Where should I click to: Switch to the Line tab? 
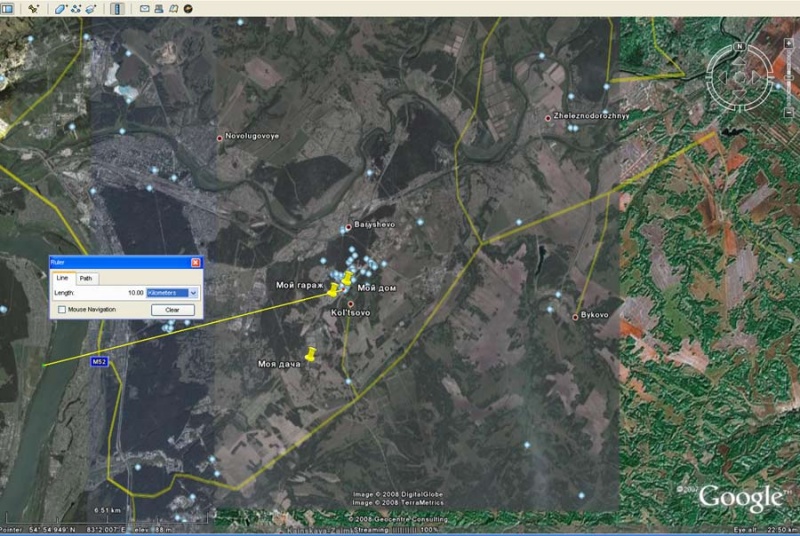coord(62,278)
